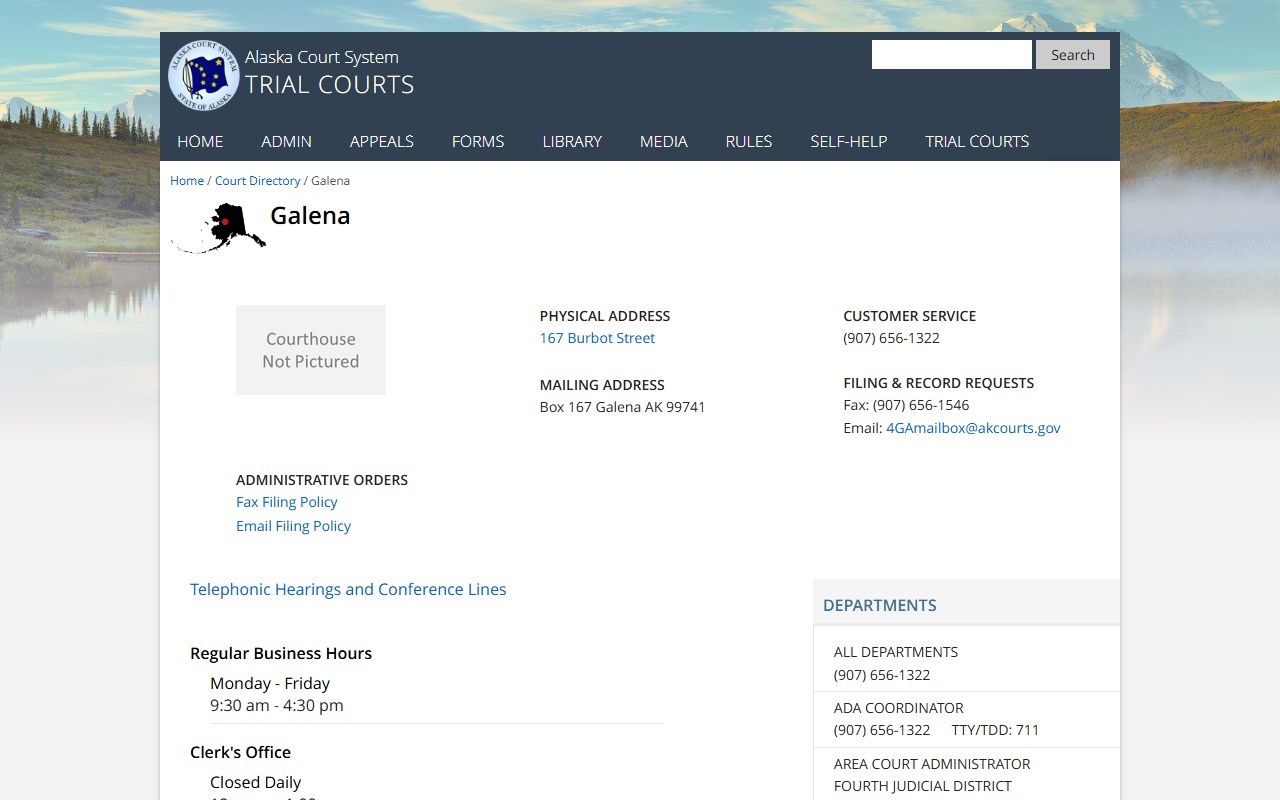
Task: Open the ADMIN menu item
Action: coord(286,141)
